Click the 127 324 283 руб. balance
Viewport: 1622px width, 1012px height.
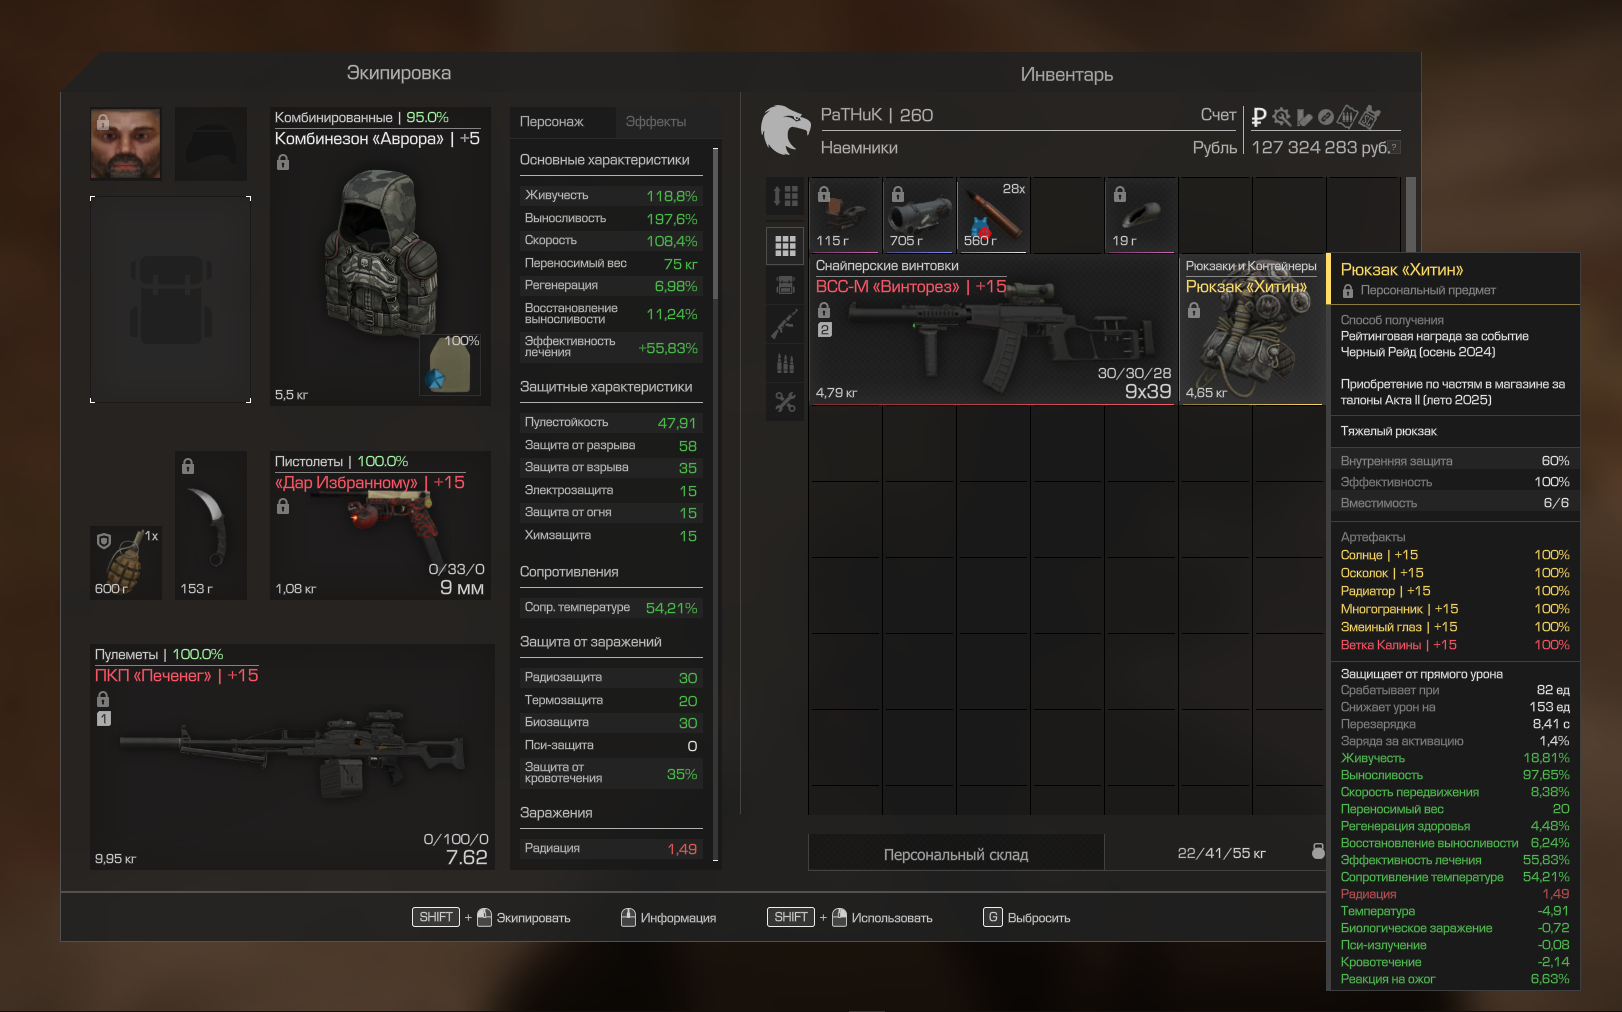click(x=1320, y=148)
